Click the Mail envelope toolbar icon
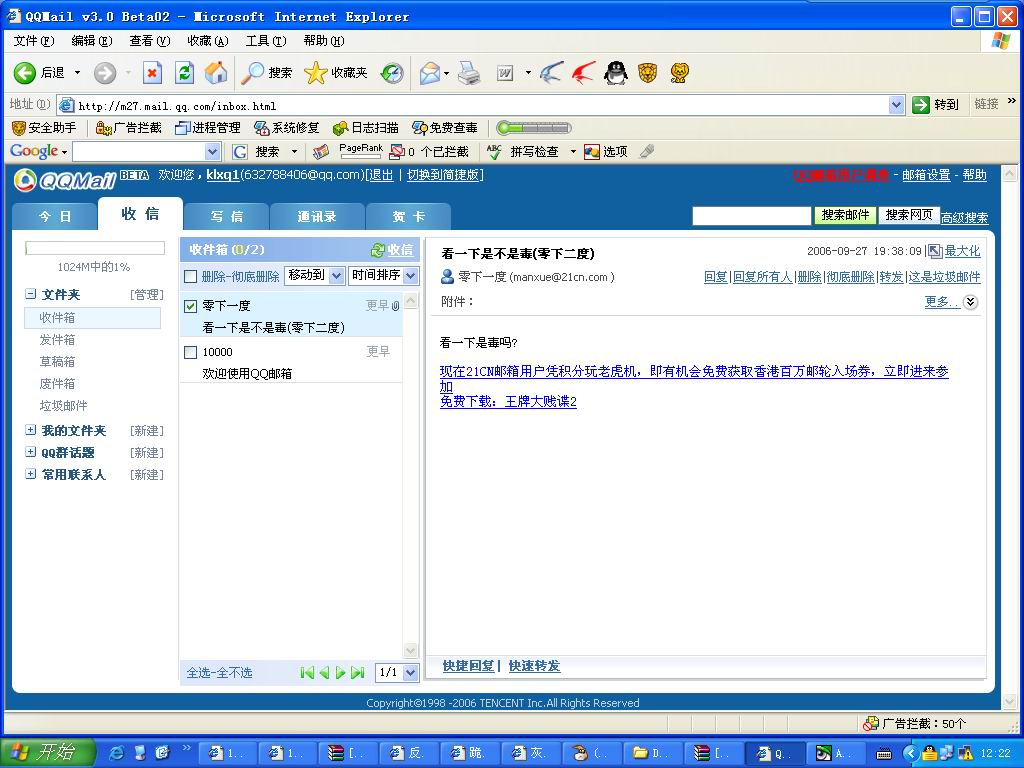 pos(430,72)
